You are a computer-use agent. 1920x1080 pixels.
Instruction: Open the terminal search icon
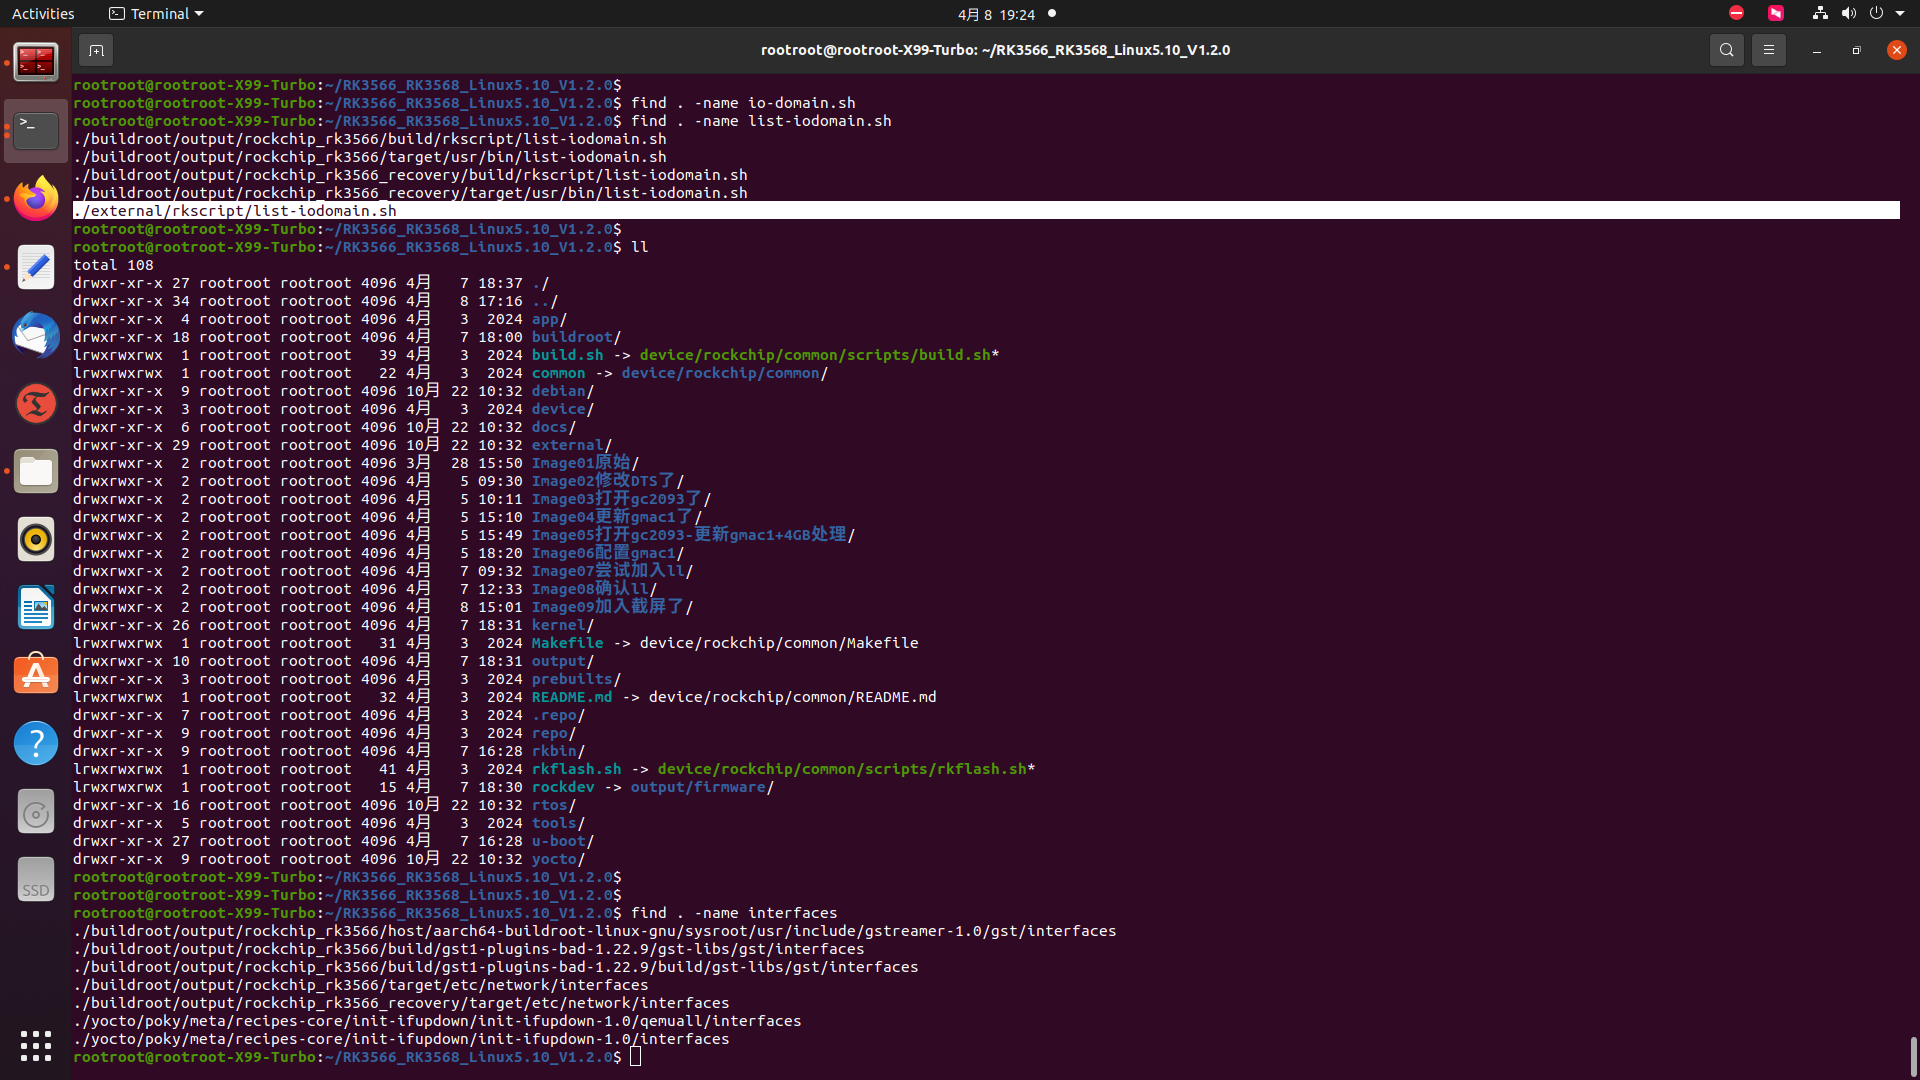tap(1726, 50)
